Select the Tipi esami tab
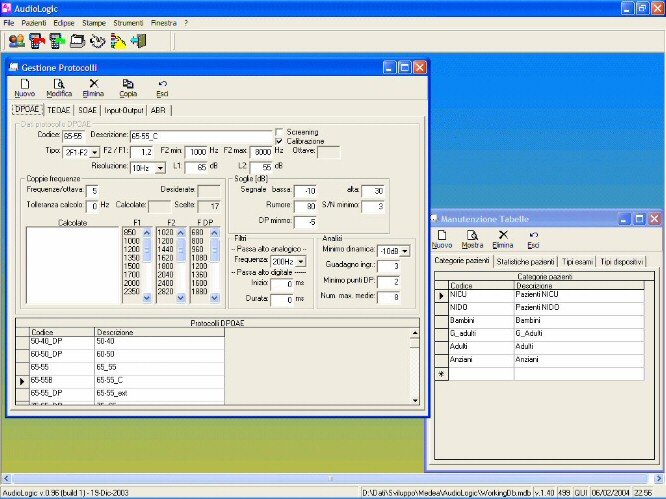This screenshot has height=499, width=666. (x=577, y=262)
